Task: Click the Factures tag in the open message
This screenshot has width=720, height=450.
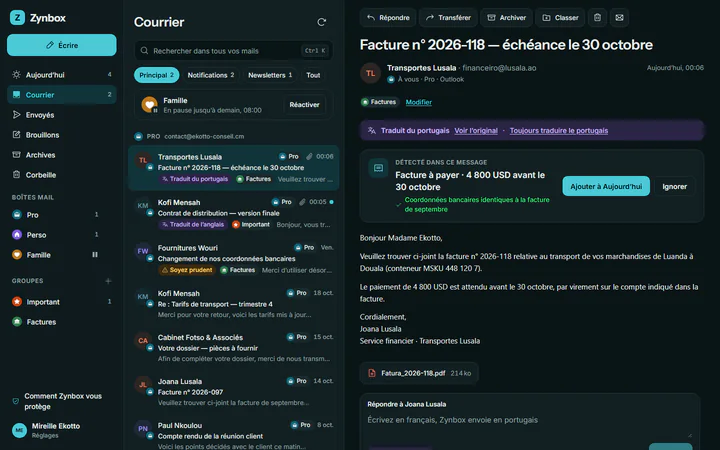Action: [x=379, y=102]
